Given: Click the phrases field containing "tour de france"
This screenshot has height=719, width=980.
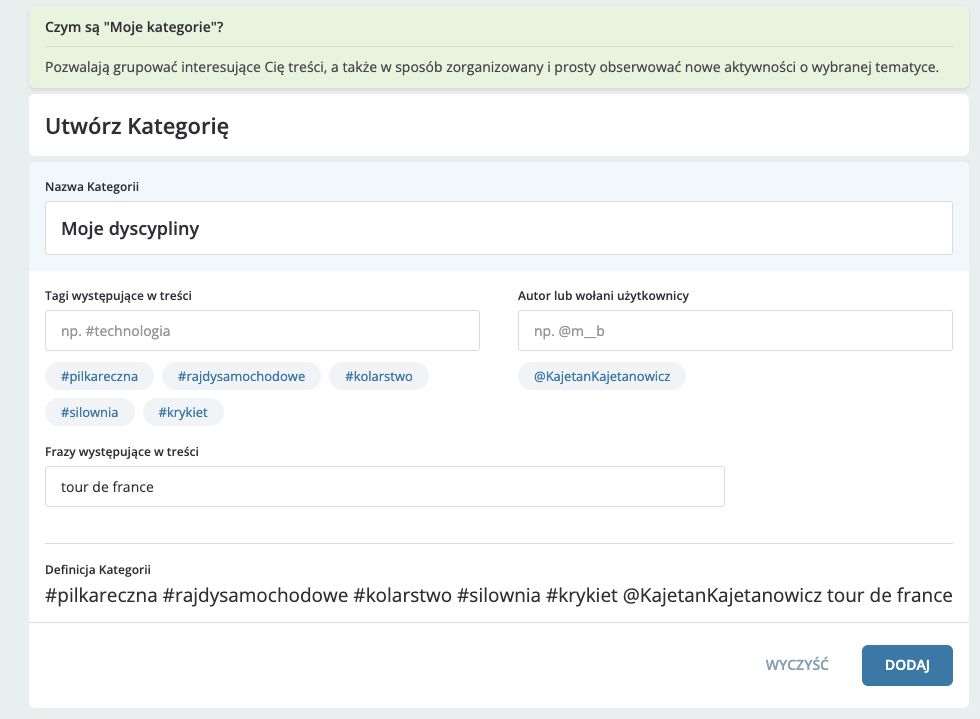Looking at the screenshot, I should coord(384,487).
